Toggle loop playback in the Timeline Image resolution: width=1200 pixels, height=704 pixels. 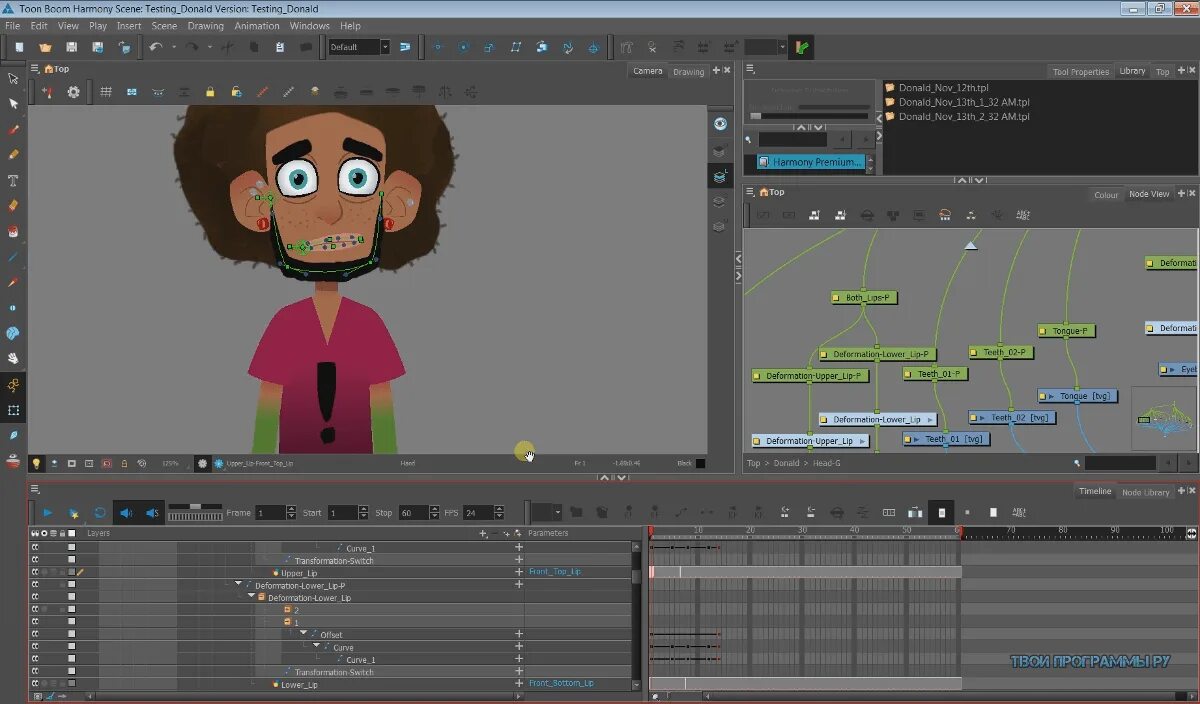(x=100, y=512)
